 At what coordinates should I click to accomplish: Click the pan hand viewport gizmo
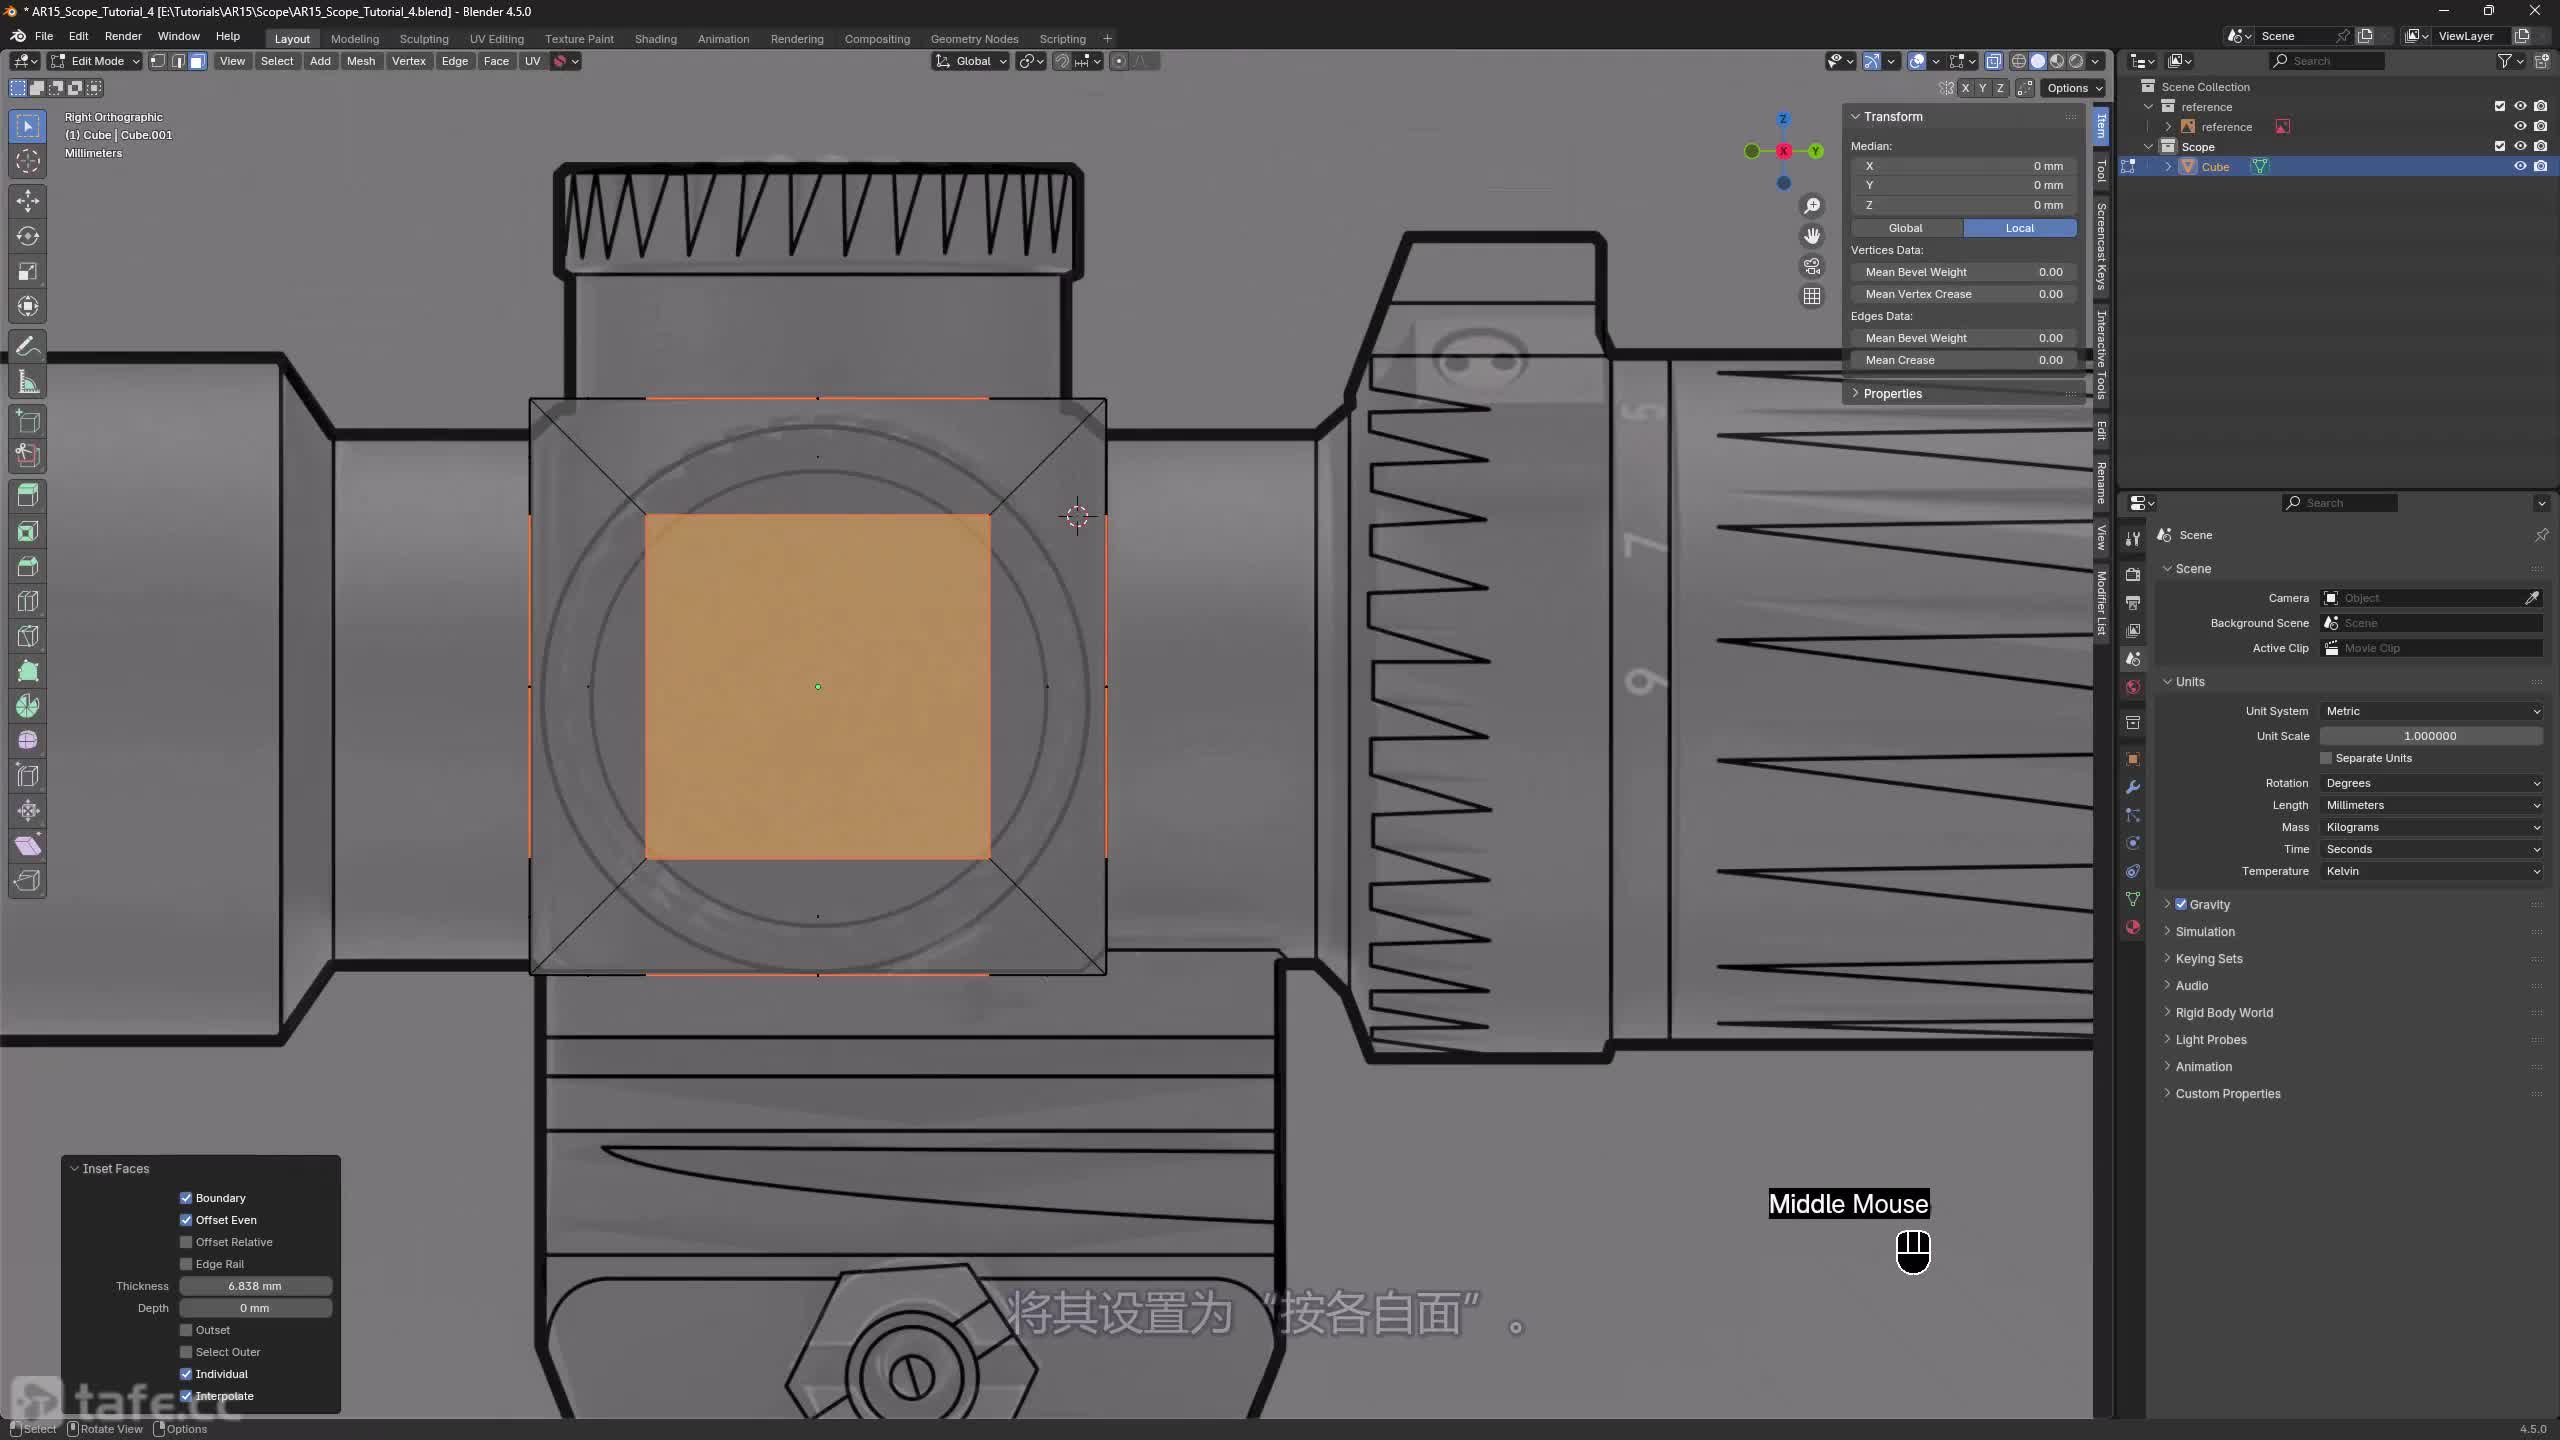pyautogui.click(x=1812, y=236)
